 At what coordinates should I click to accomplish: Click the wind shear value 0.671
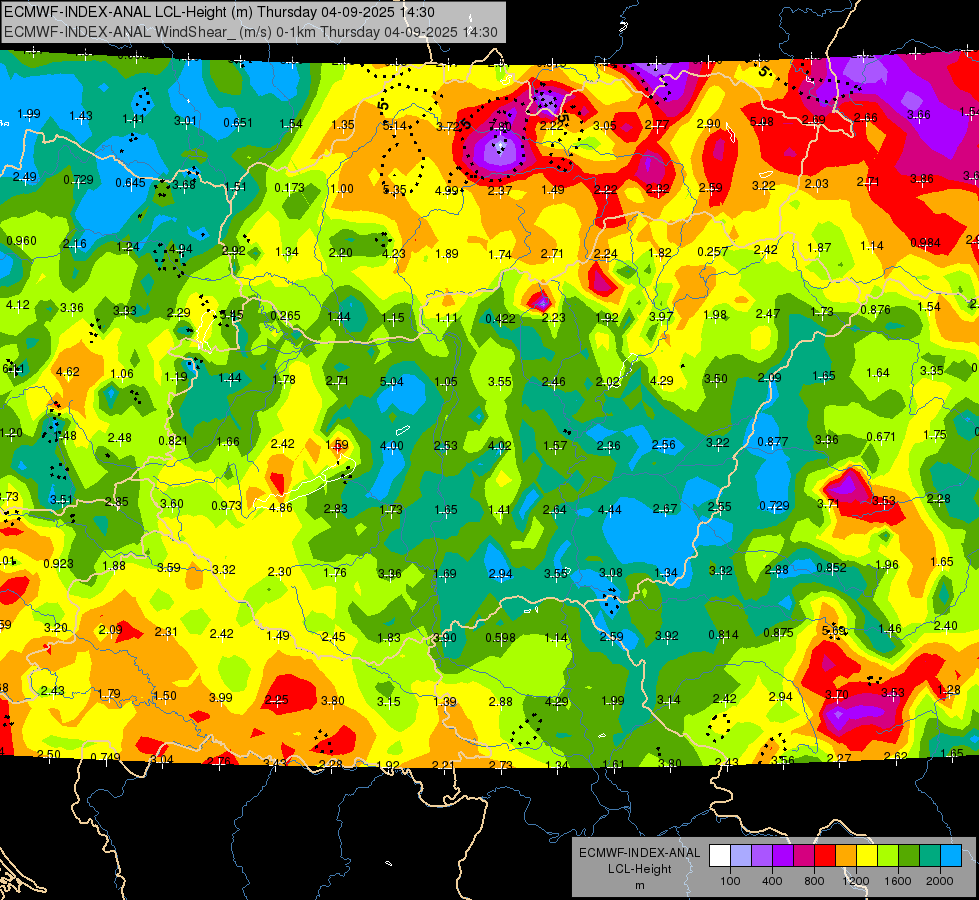coord(881,437)
